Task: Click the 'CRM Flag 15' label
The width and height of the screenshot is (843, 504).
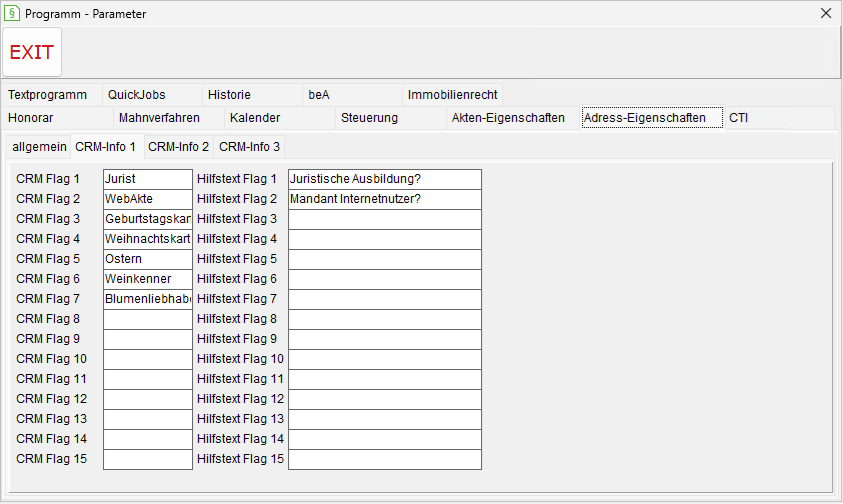Action: point(52,459)
